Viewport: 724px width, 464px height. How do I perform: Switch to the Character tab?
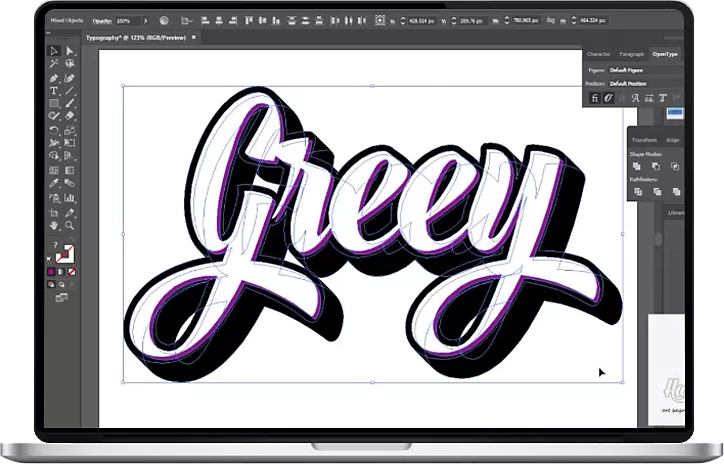point(598,54)
